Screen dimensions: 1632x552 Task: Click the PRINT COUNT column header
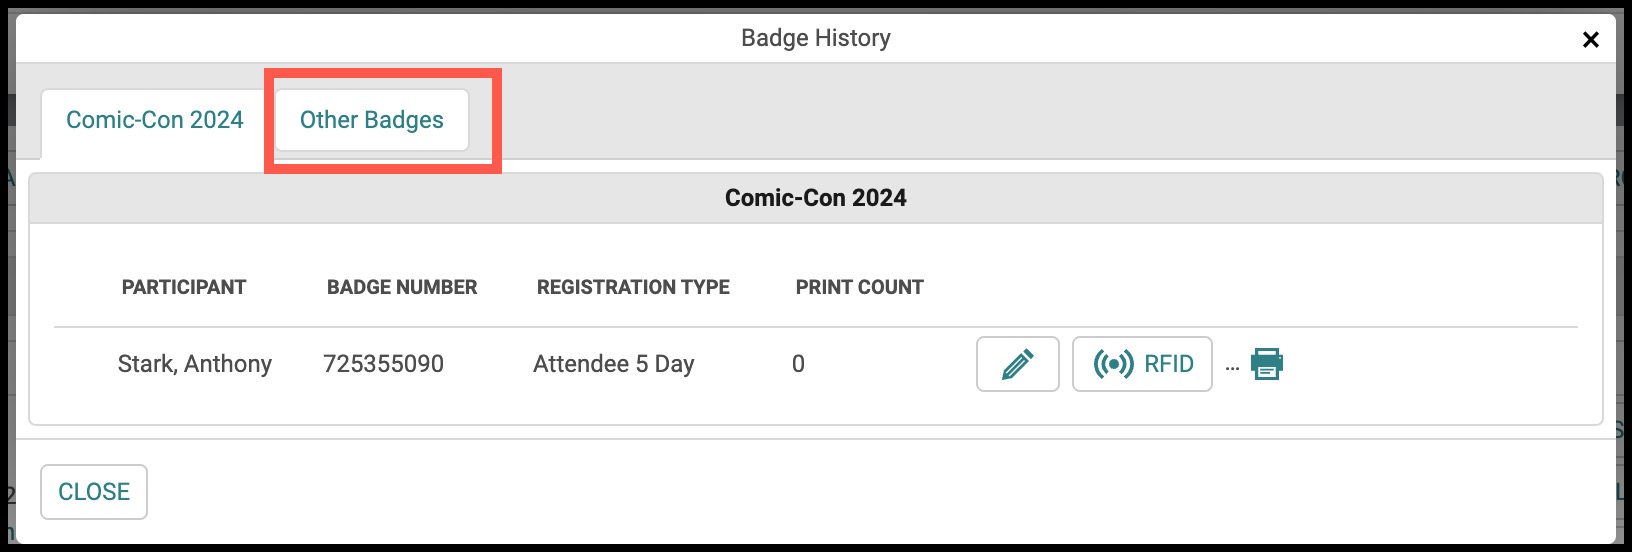click(860, 287)
